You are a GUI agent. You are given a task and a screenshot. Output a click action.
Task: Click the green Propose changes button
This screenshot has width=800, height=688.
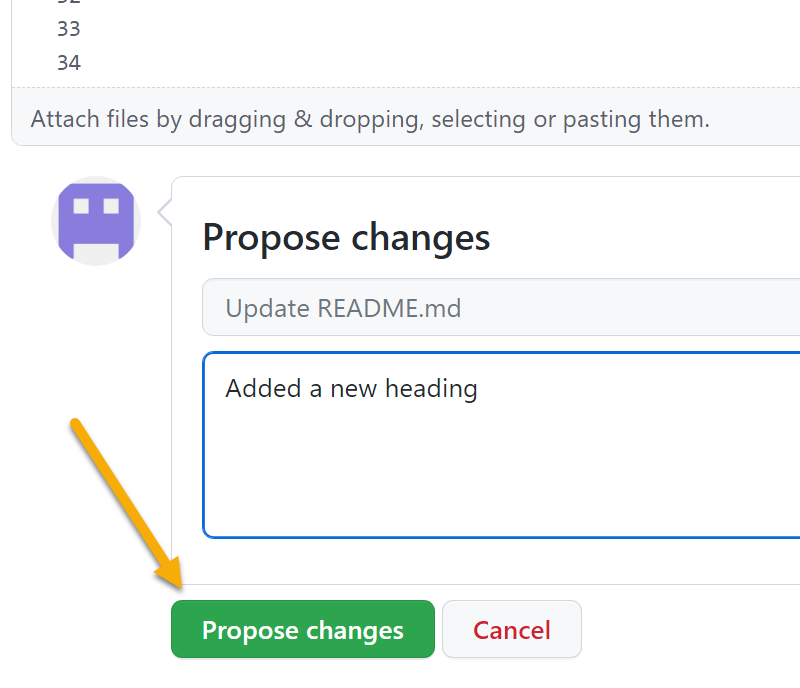coord(303,629)
